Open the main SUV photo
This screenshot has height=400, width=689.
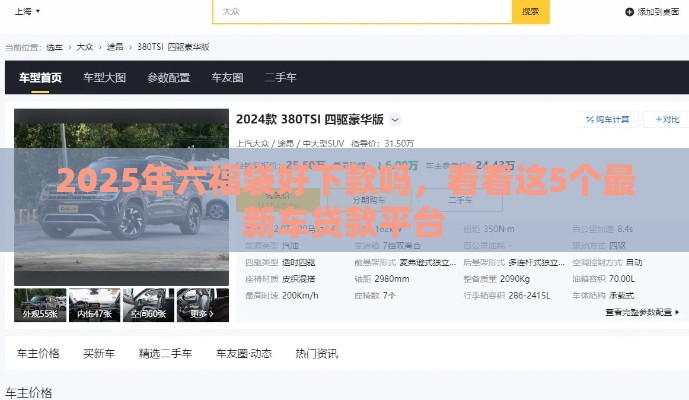coord(121,197)
